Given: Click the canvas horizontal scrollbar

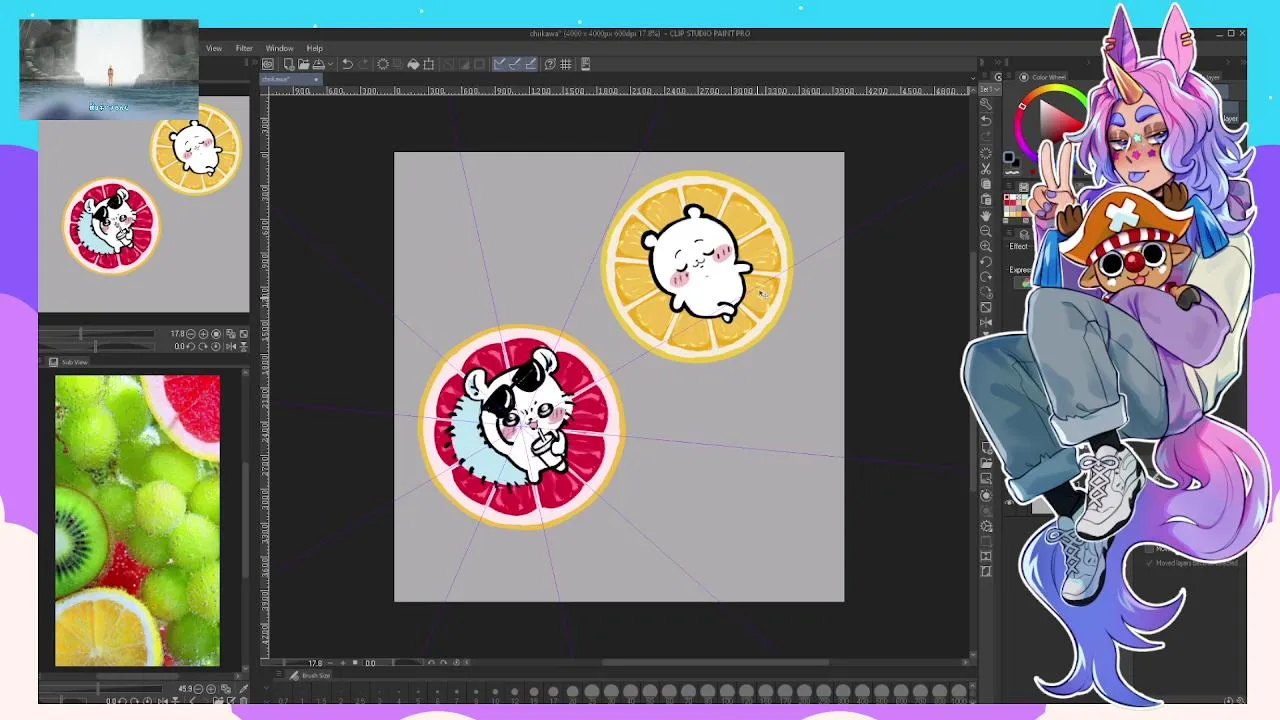Looking at the screenshot, I should click(x=715, y=662).
